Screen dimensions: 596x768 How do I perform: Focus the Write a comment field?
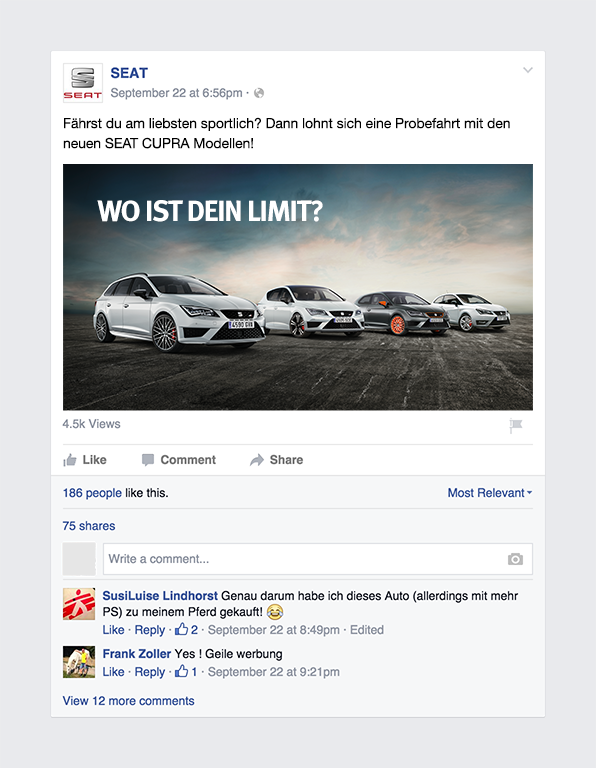tap(318, 559)
